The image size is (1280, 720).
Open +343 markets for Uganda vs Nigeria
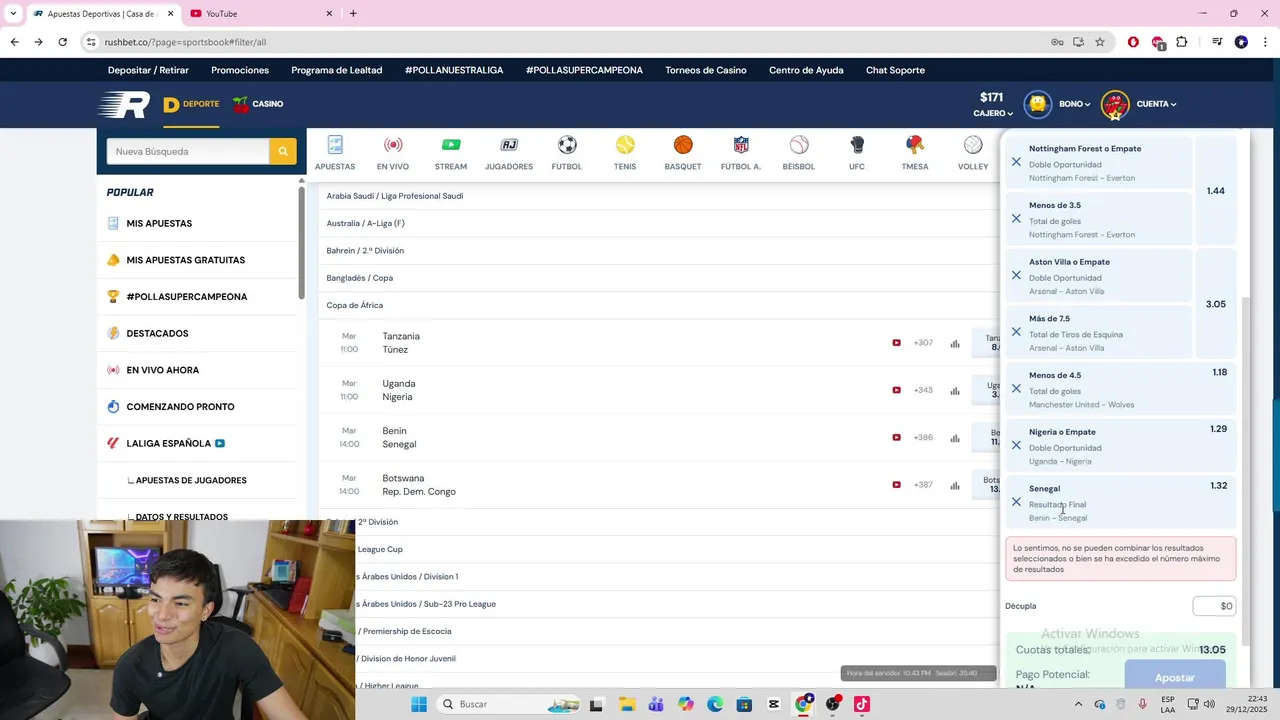923,390
